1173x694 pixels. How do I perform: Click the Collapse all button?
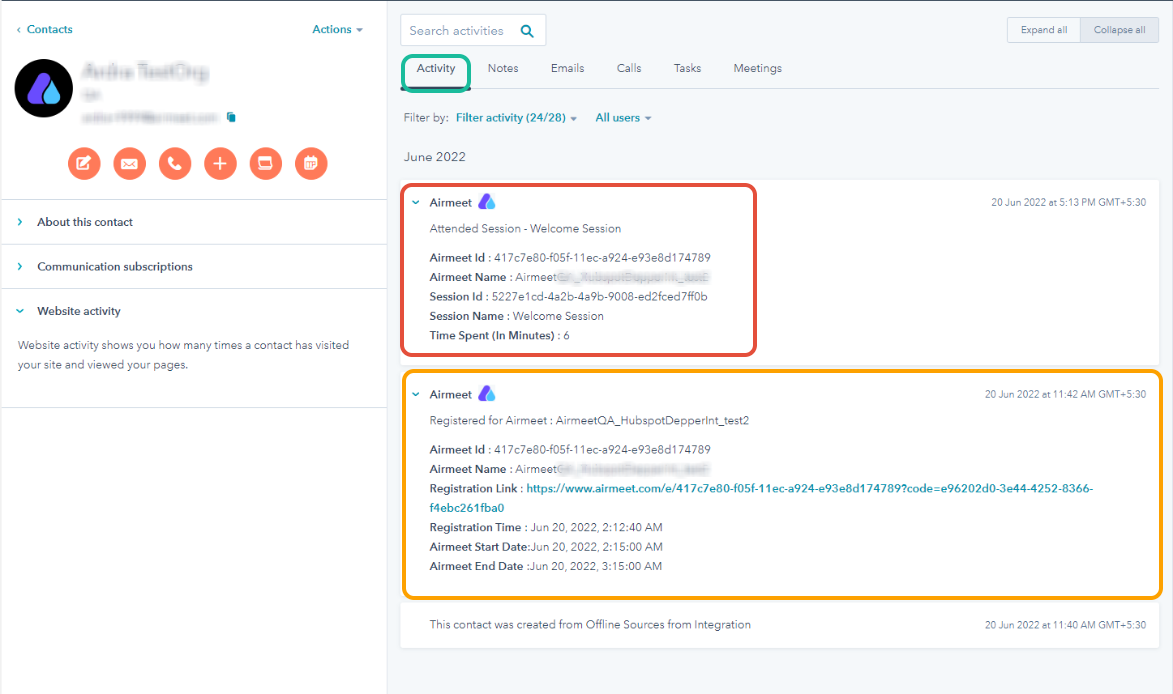[1119, 30]
